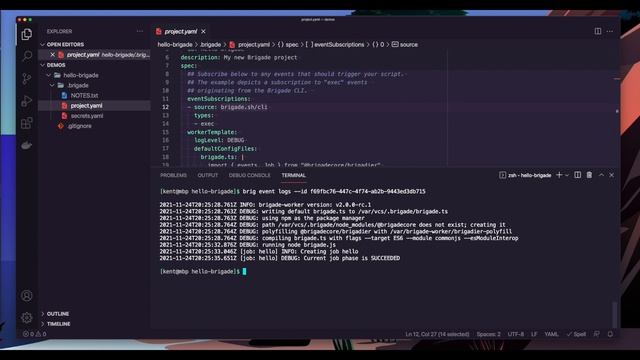This screenshot has width=640, height=360.
Task: Switch to the Debug Console tab
Action: click(249, 175)
